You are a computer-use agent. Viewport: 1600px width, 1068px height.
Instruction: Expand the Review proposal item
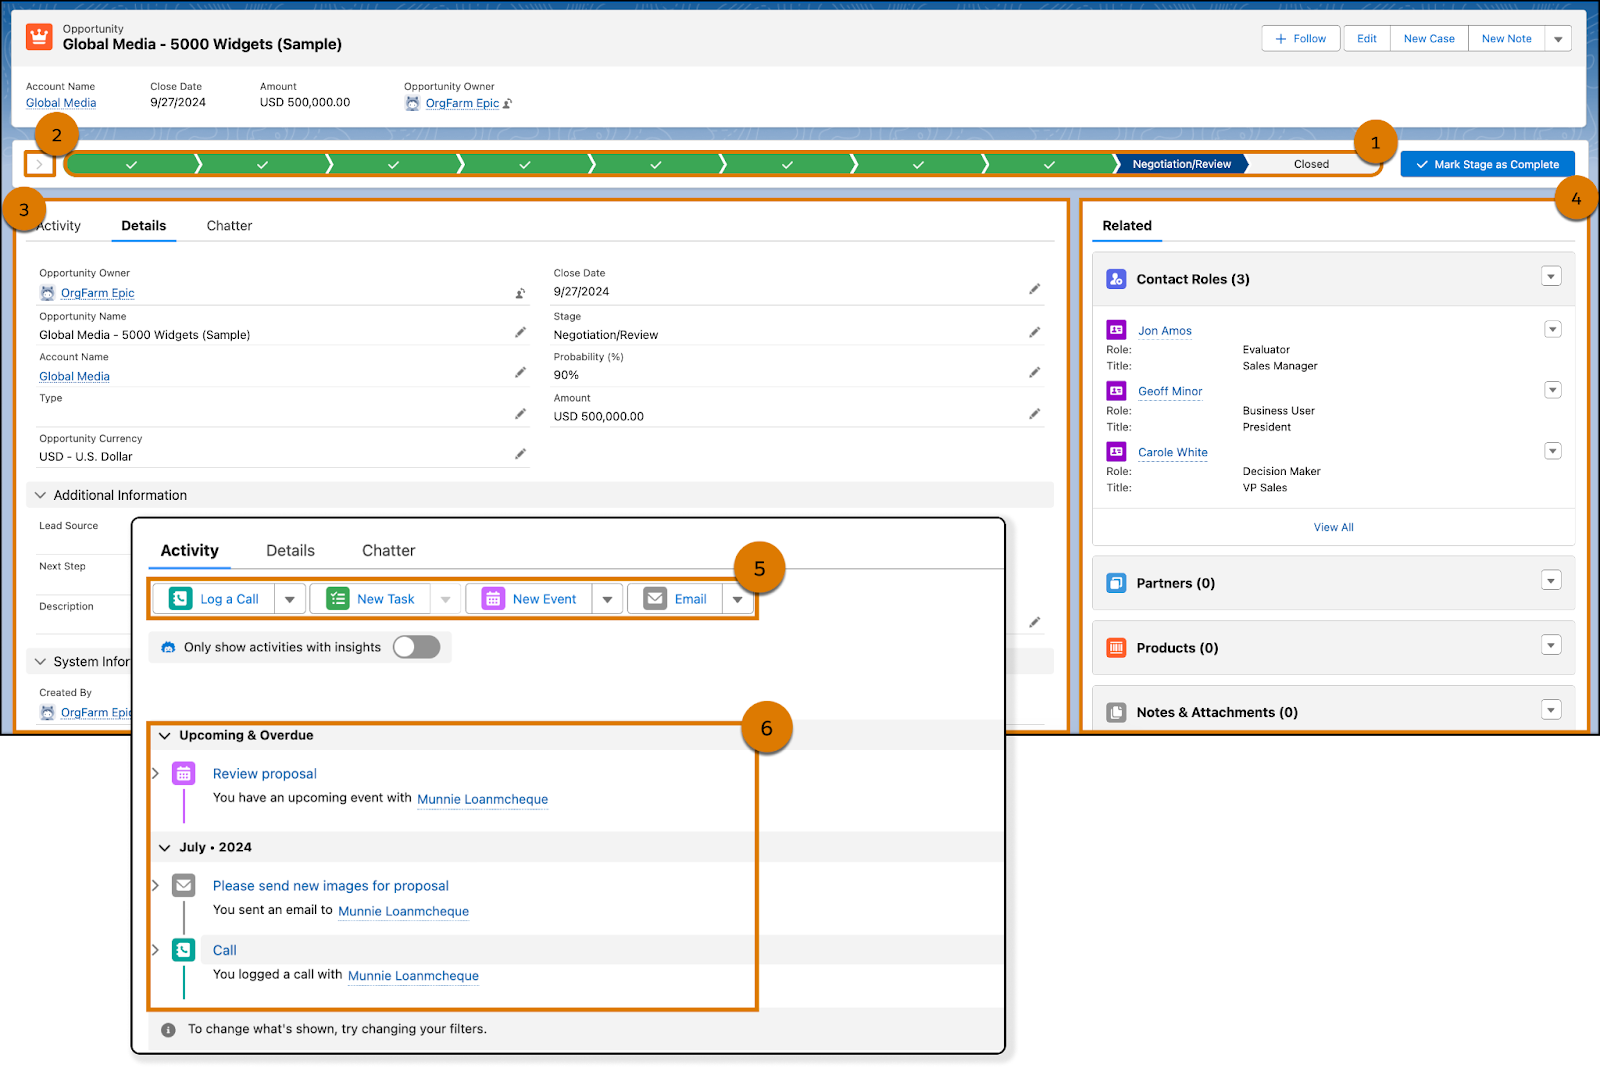pos(155,773)
